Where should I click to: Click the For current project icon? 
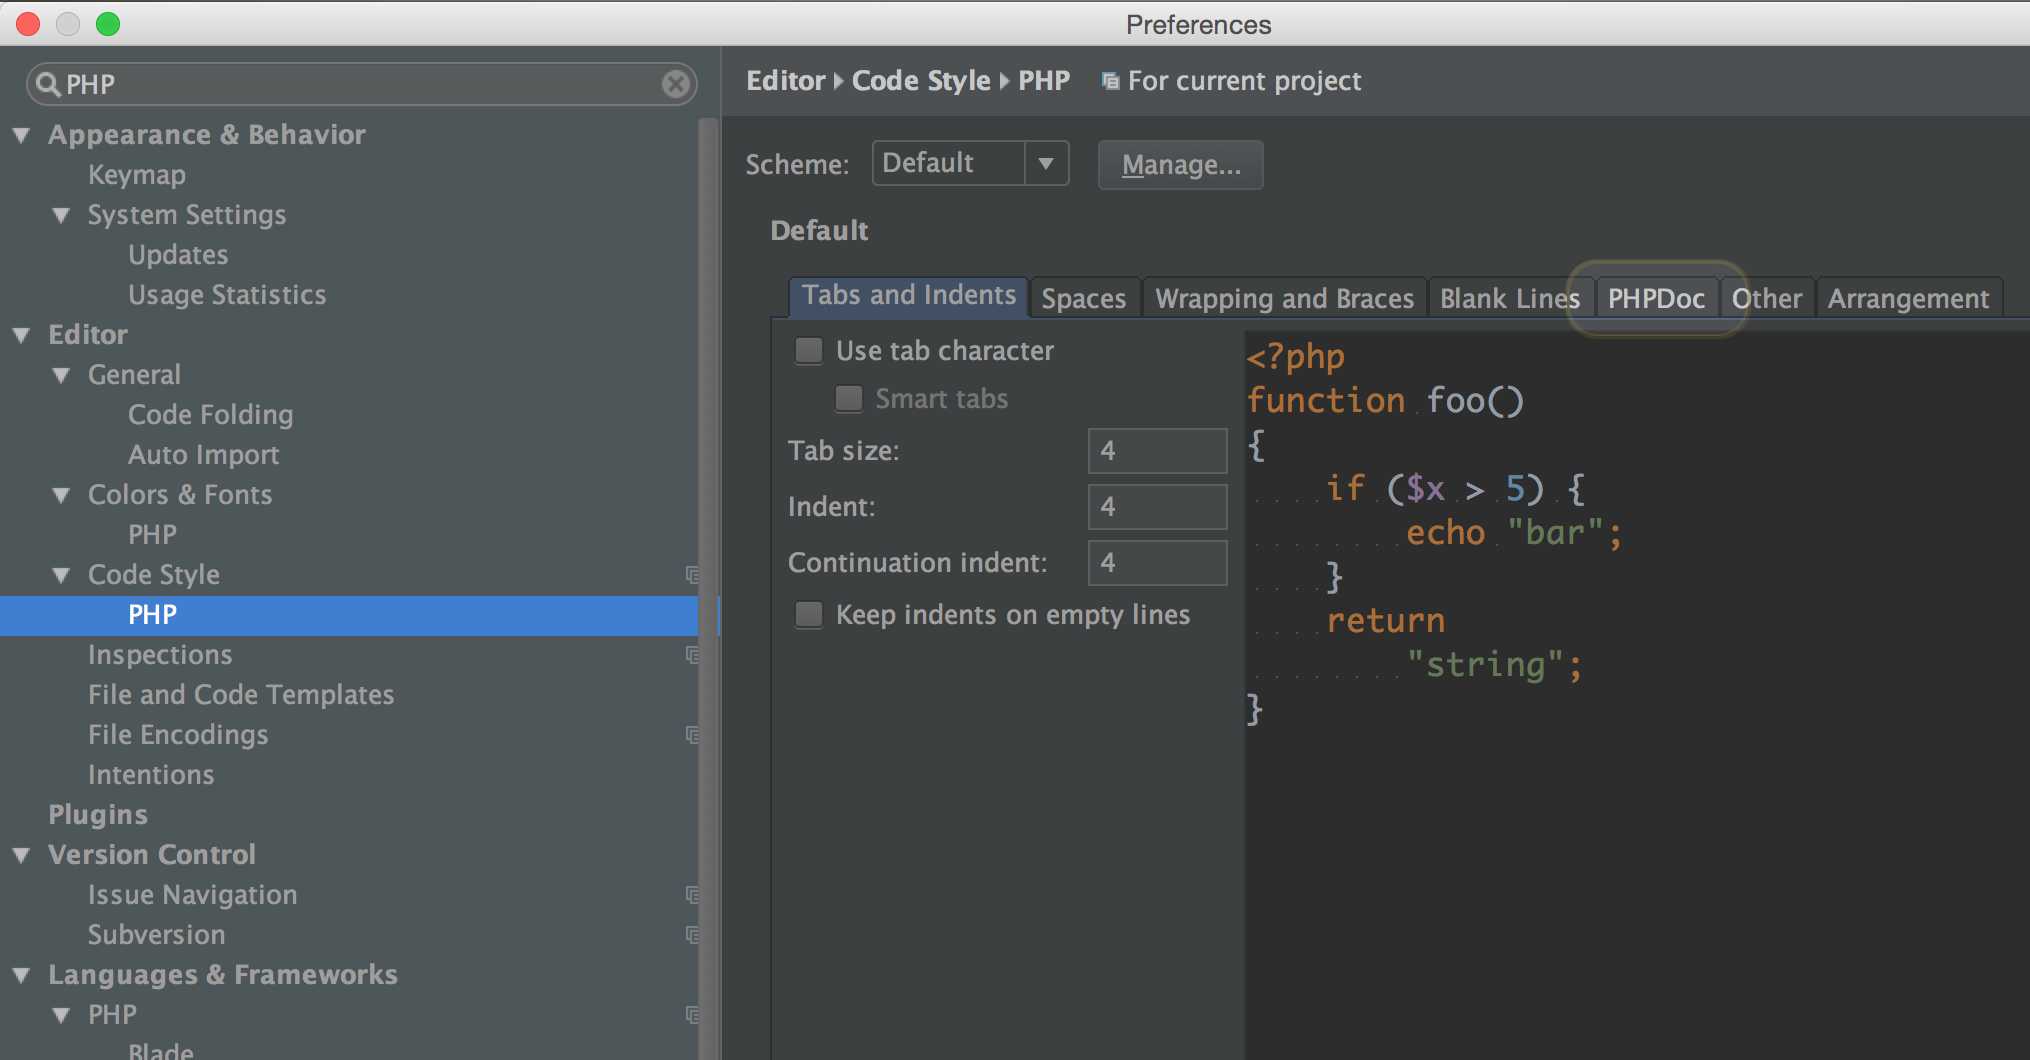[1110, 81]
